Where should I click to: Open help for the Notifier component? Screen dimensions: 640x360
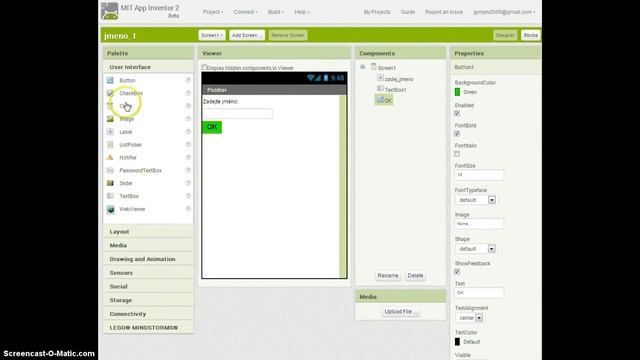tap(188, 157)
